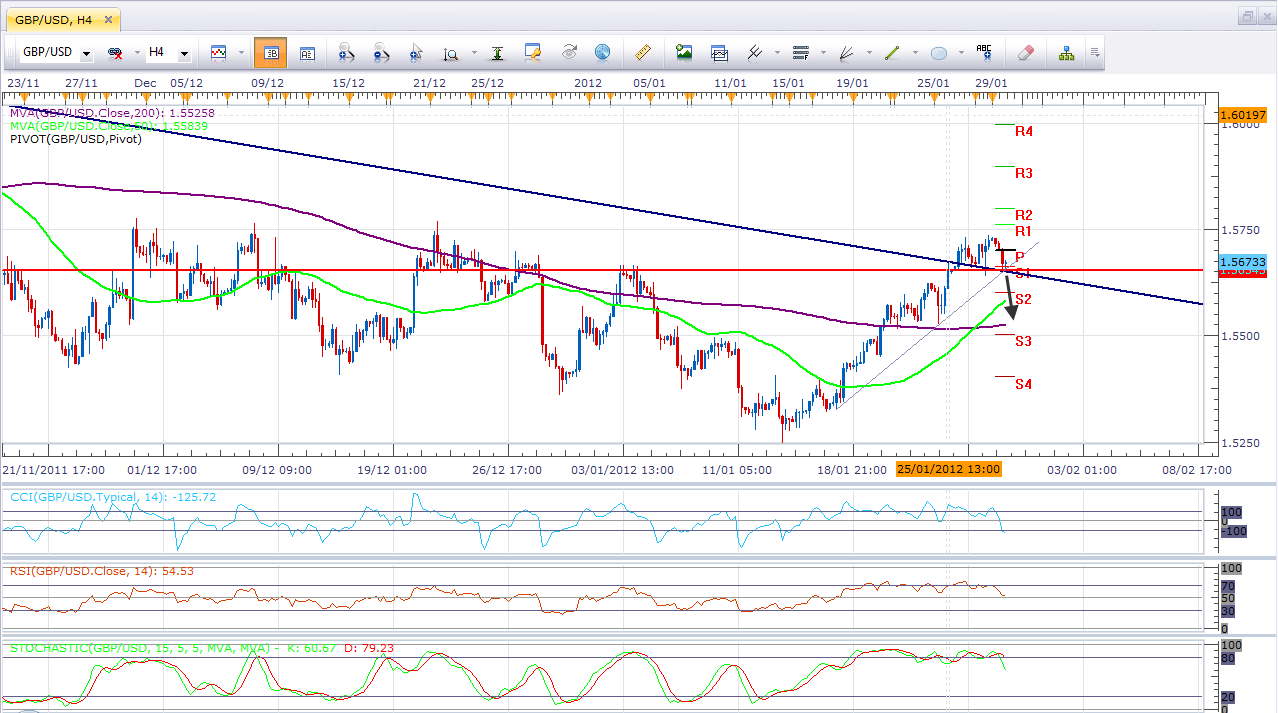Click the zoom in magnifier icon
The height and width of the screenshot is (713, 1278).
pyautogui.click(x=346, y=52)
